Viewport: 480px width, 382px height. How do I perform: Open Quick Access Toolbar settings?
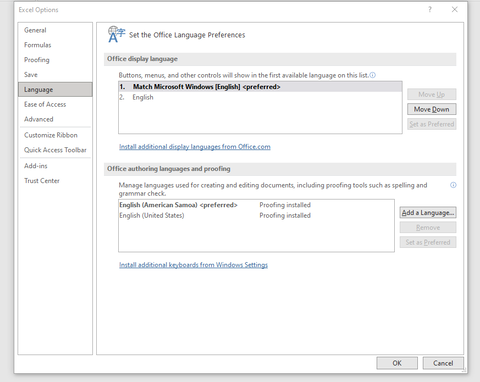pyautogui.click(x=55, y=150)
